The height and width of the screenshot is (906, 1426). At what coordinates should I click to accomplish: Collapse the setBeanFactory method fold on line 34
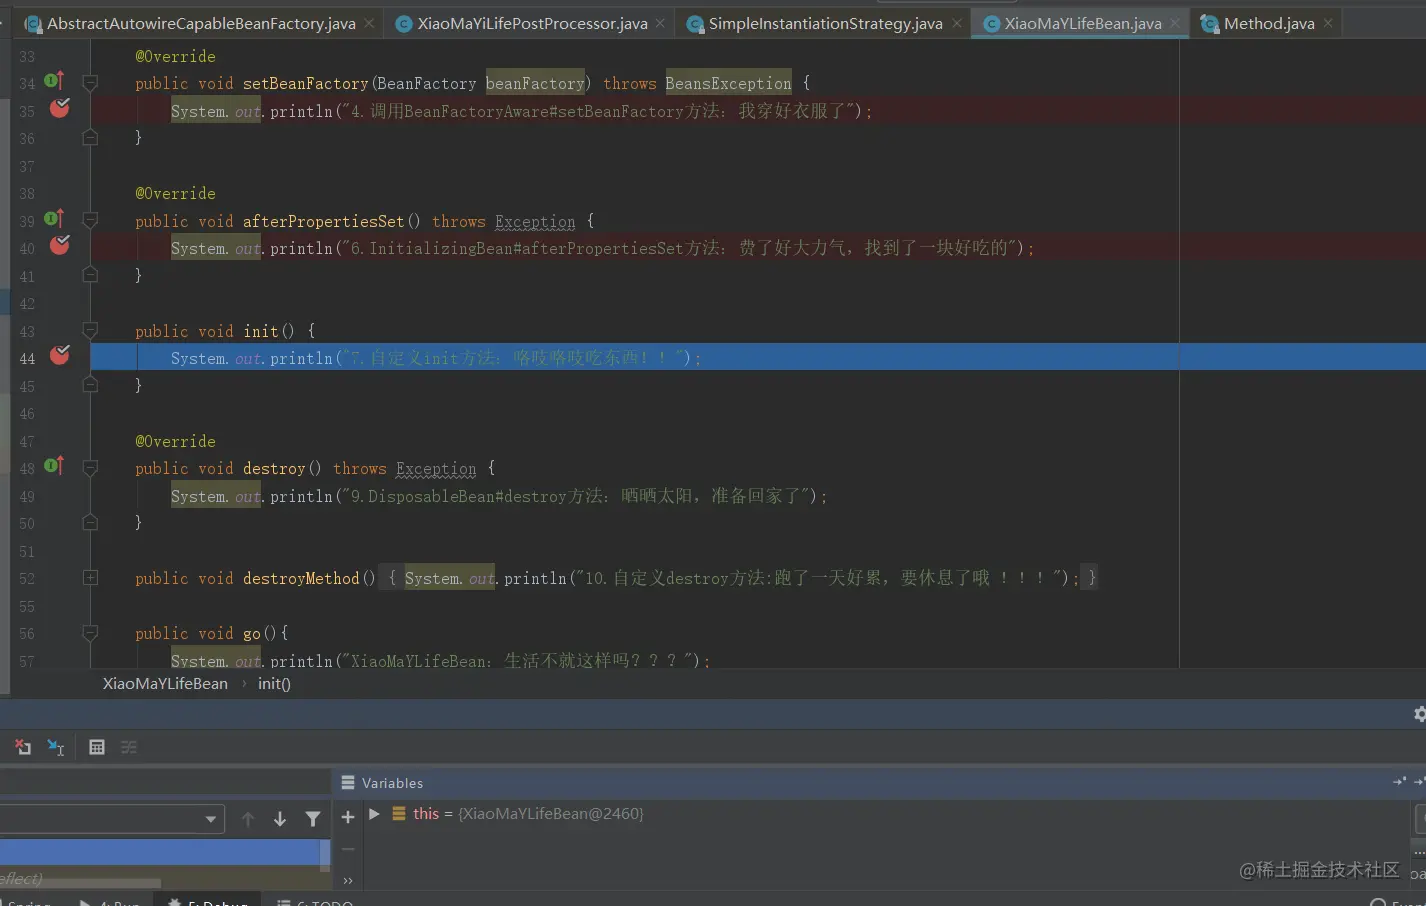(x=90, y=83)
